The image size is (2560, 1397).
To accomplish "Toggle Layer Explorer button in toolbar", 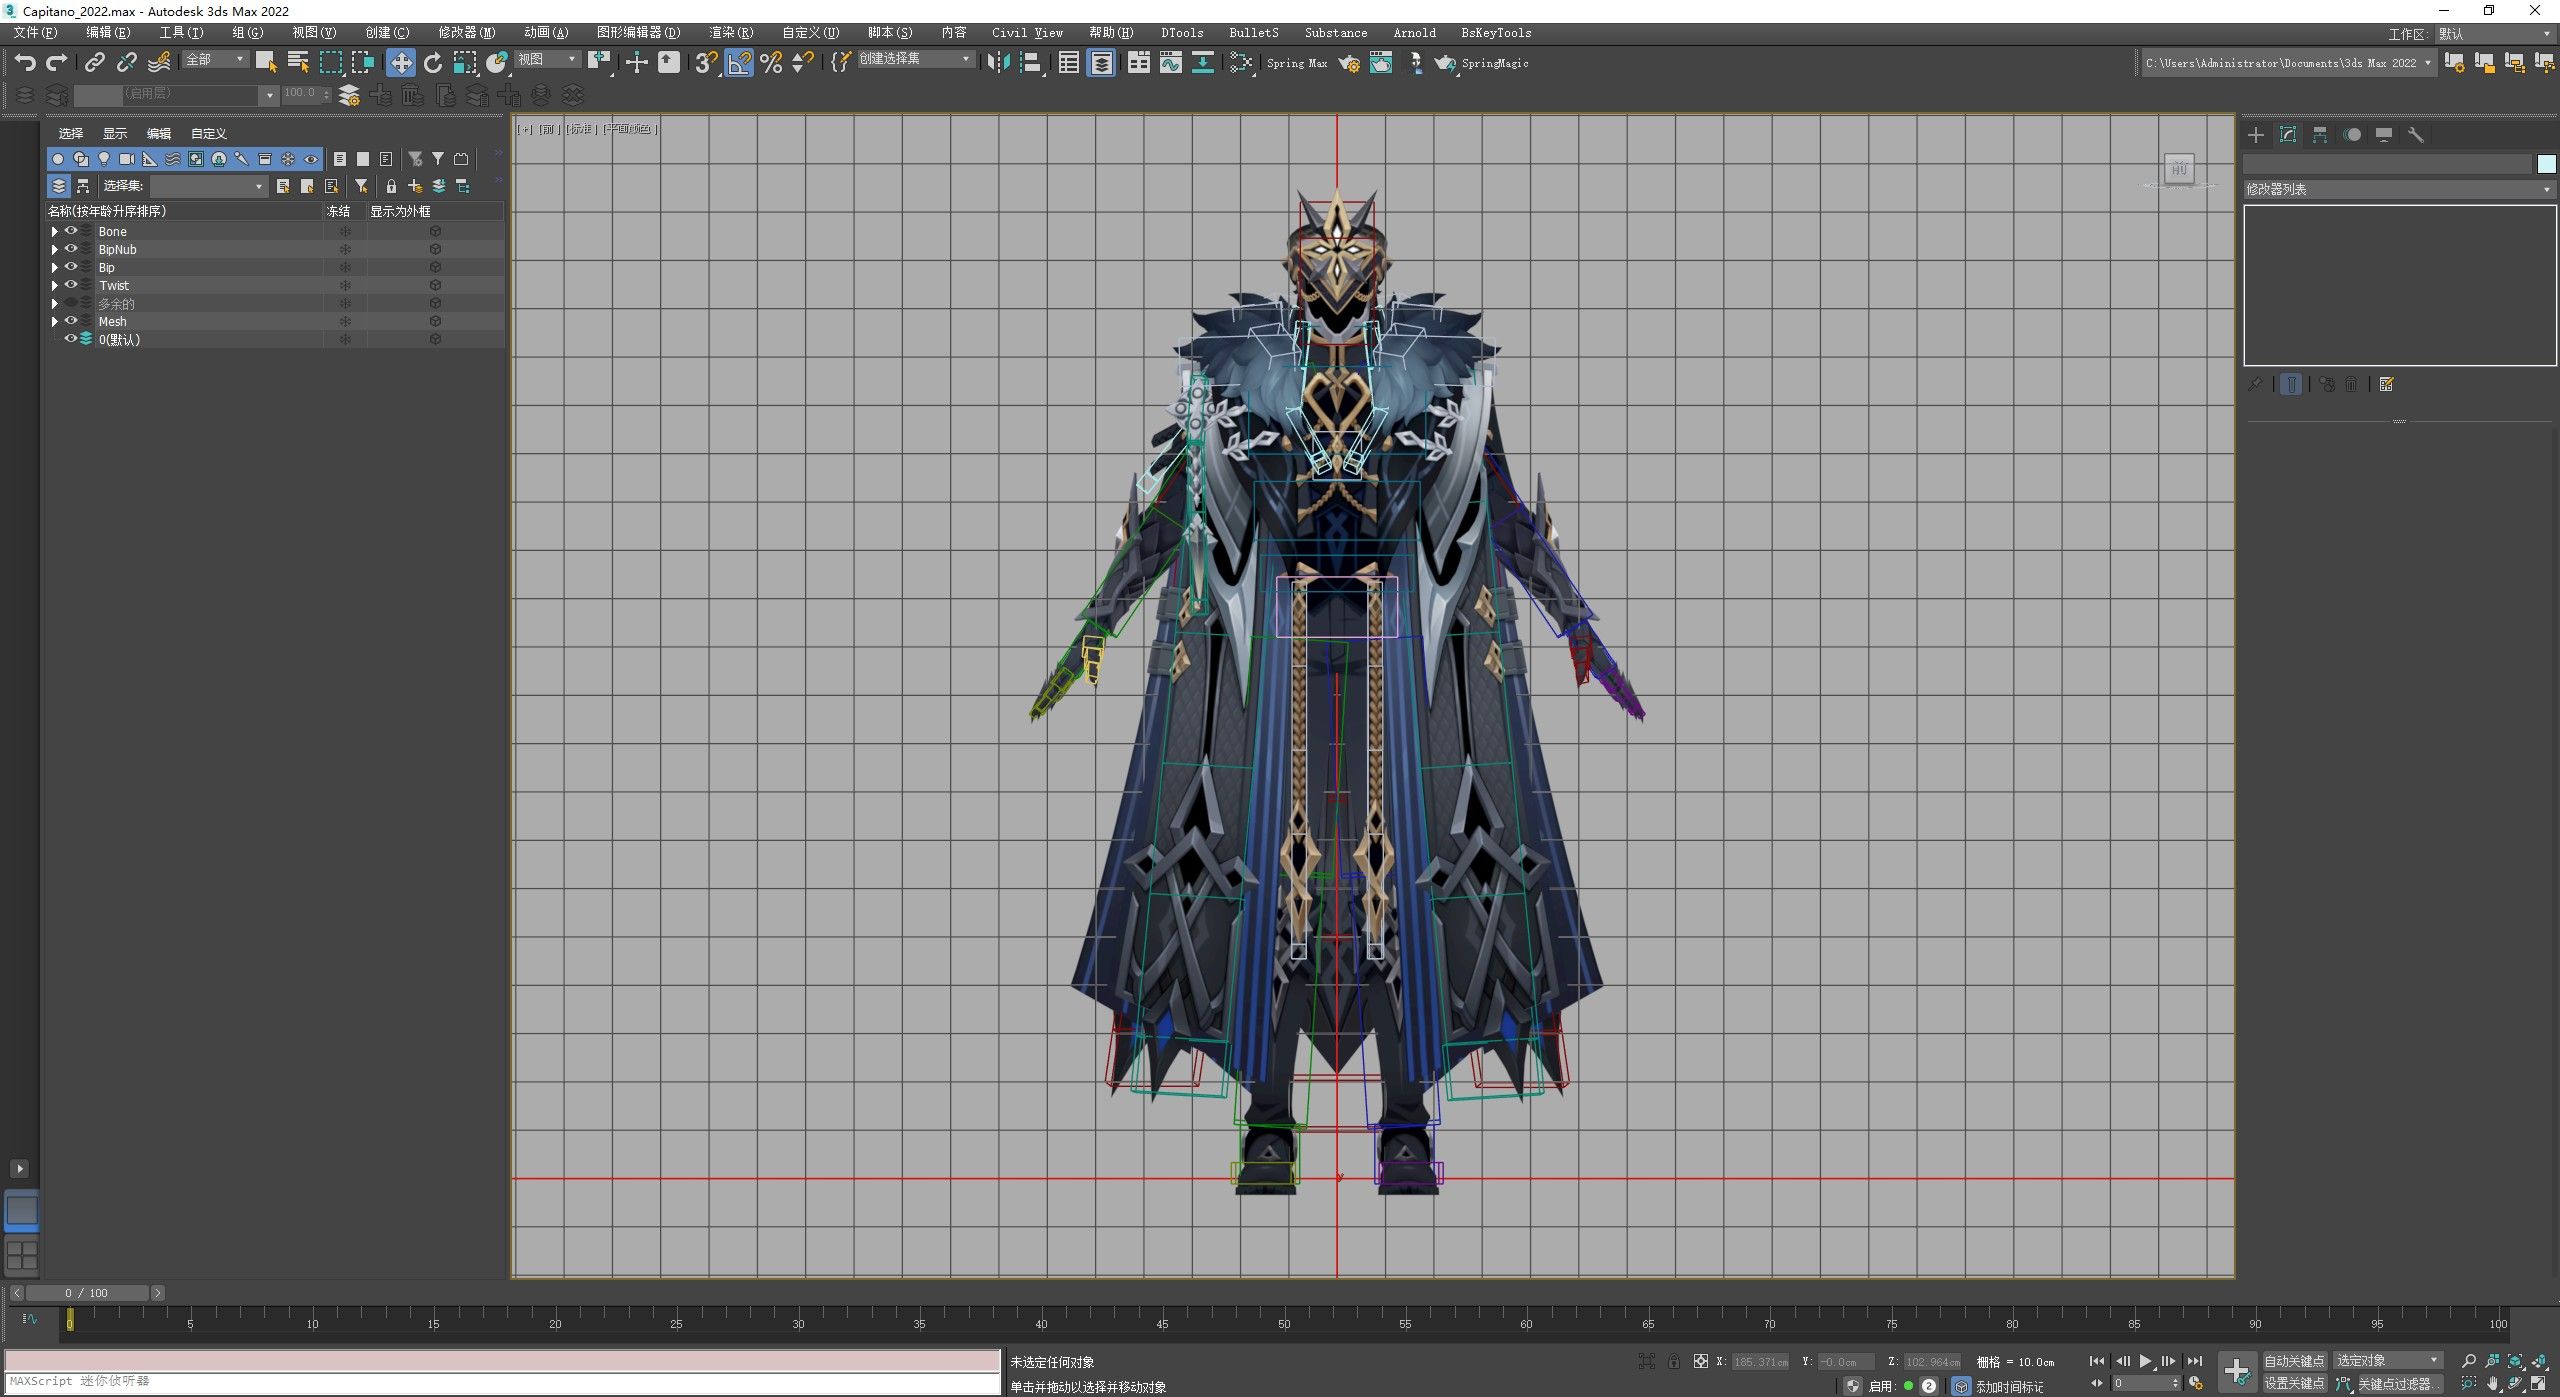I will [1101, 63].
